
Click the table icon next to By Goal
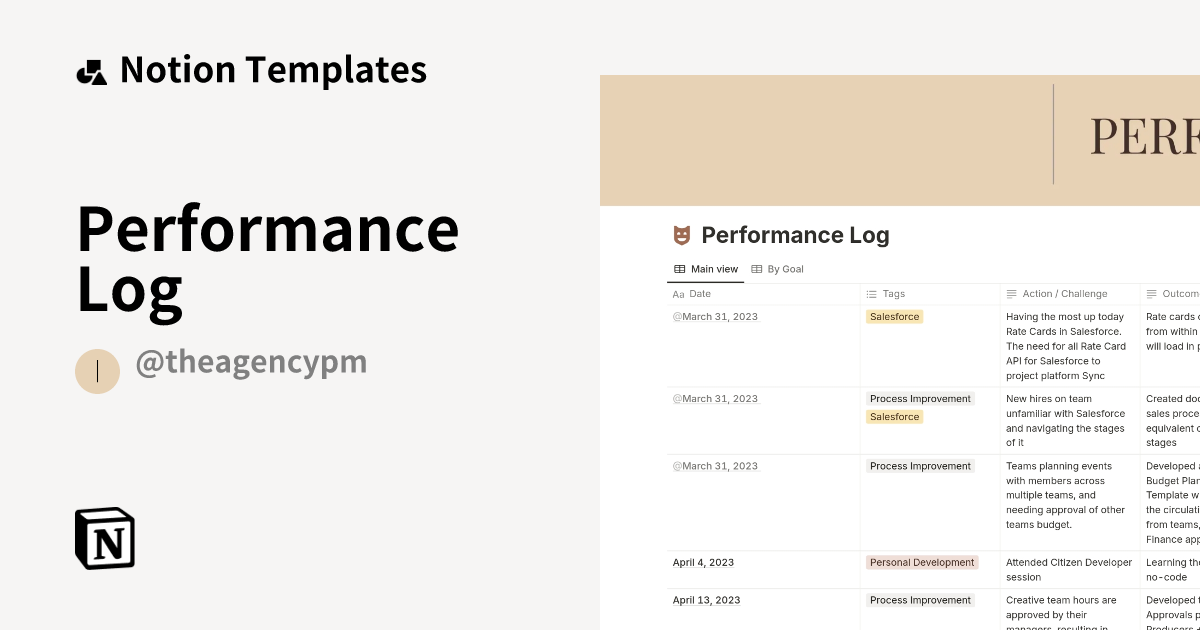click(757, 269)
